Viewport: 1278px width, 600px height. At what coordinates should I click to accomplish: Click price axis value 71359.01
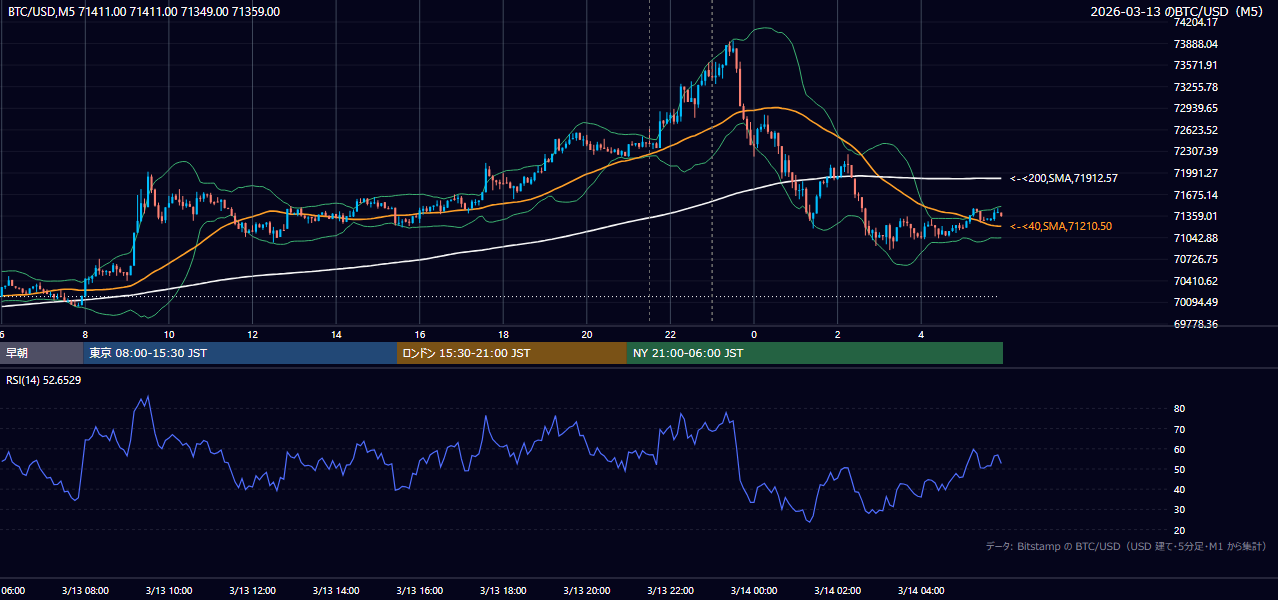(x=1196, y=216)
